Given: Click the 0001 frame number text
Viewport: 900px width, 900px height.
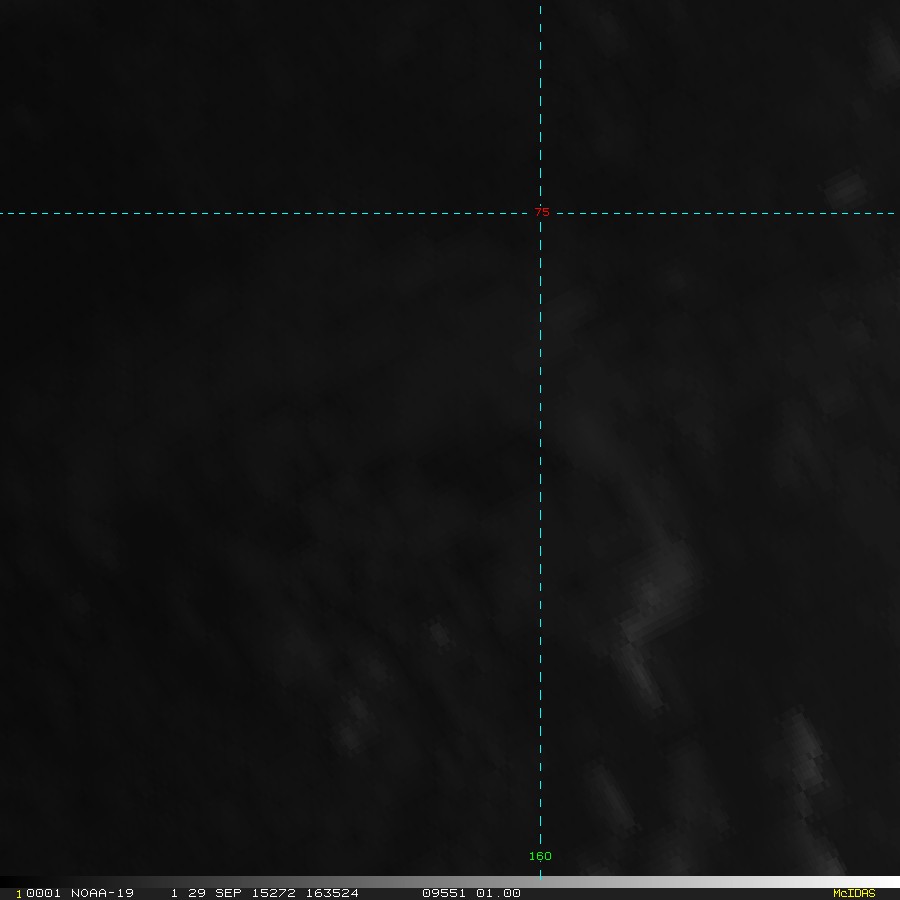Looking at the screenshot, I should (44, 893).
